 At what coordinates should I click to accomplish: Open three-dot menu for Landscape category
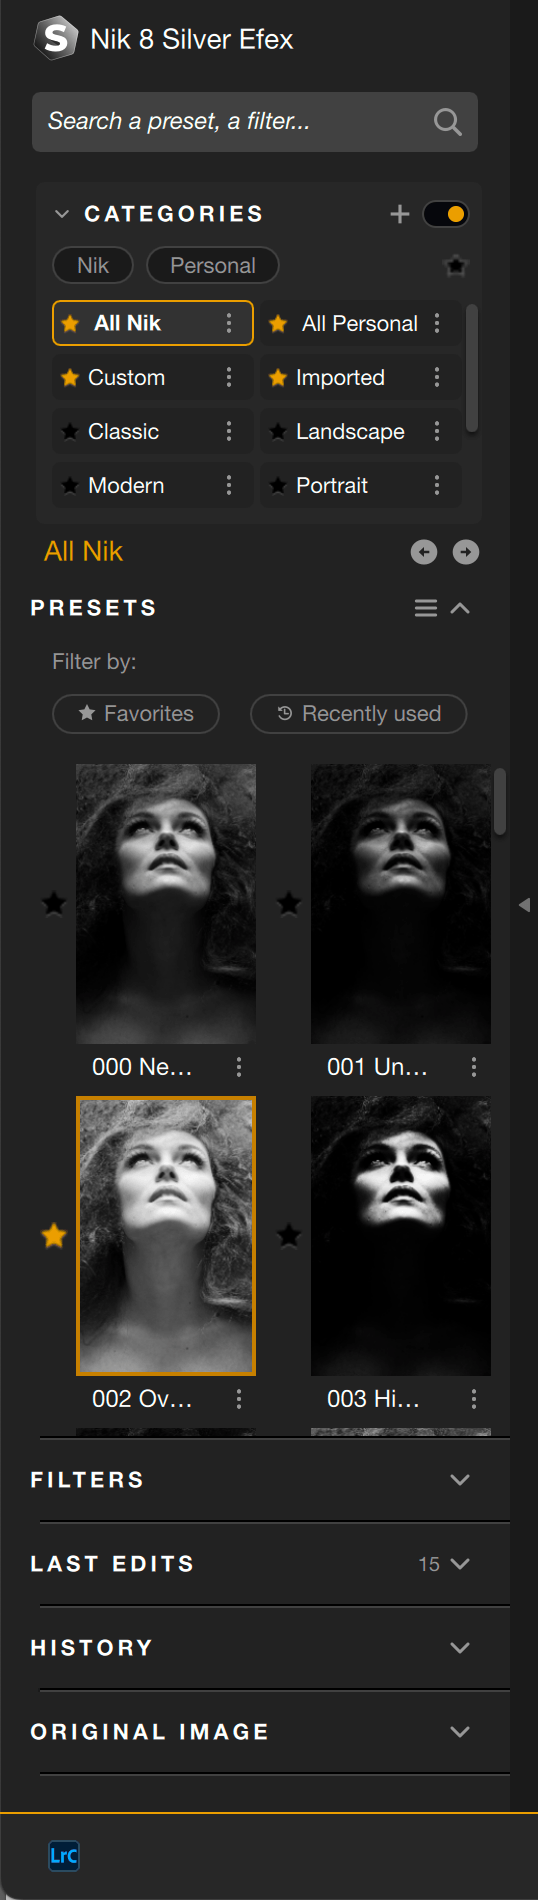click(437, 431)
